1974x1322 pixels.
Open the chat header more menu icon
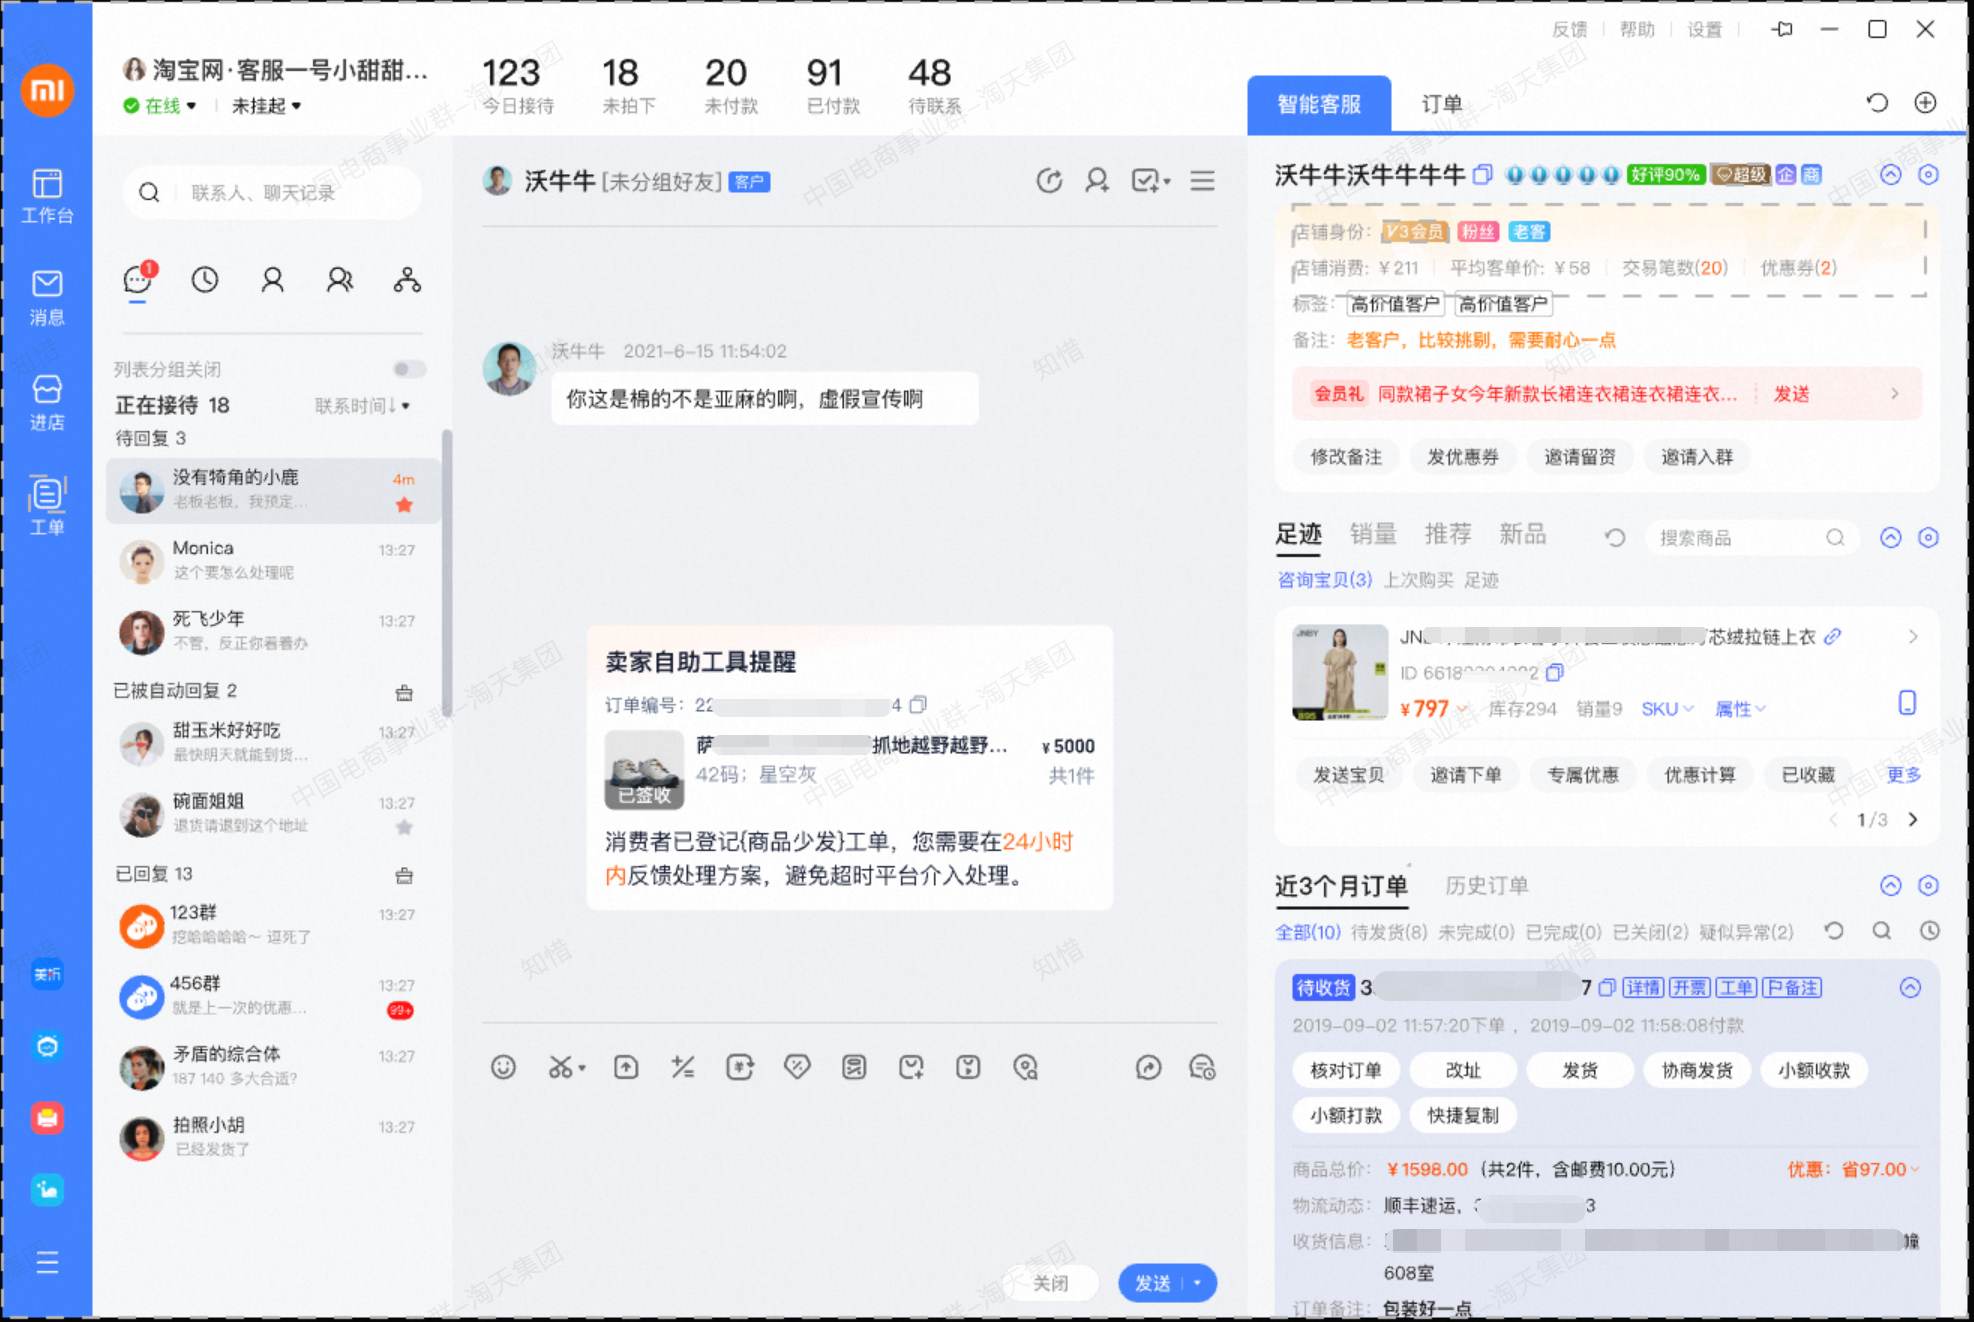1203,181
